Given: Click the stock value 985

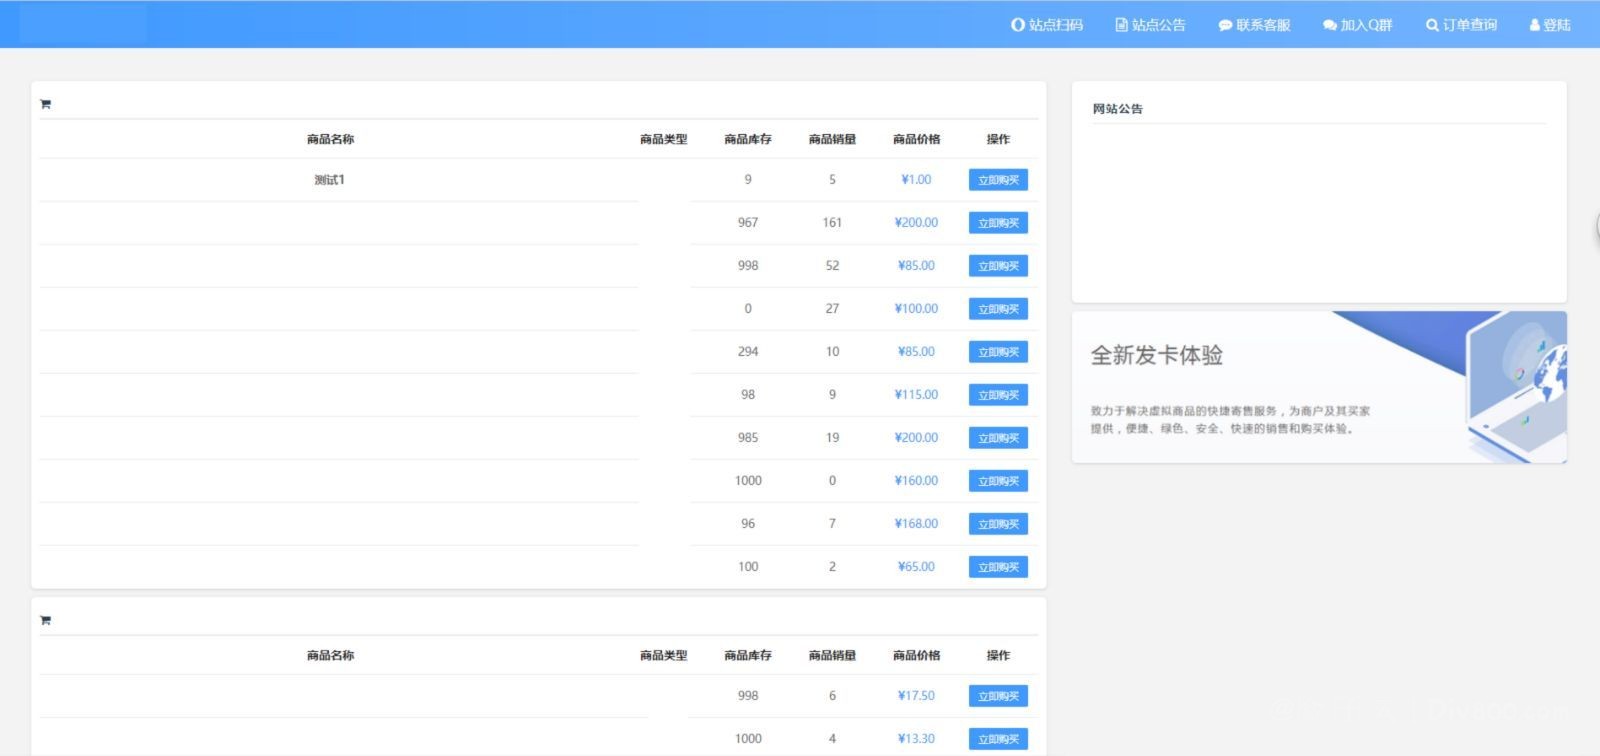Looking at the screenshot, I should [748, 438].
